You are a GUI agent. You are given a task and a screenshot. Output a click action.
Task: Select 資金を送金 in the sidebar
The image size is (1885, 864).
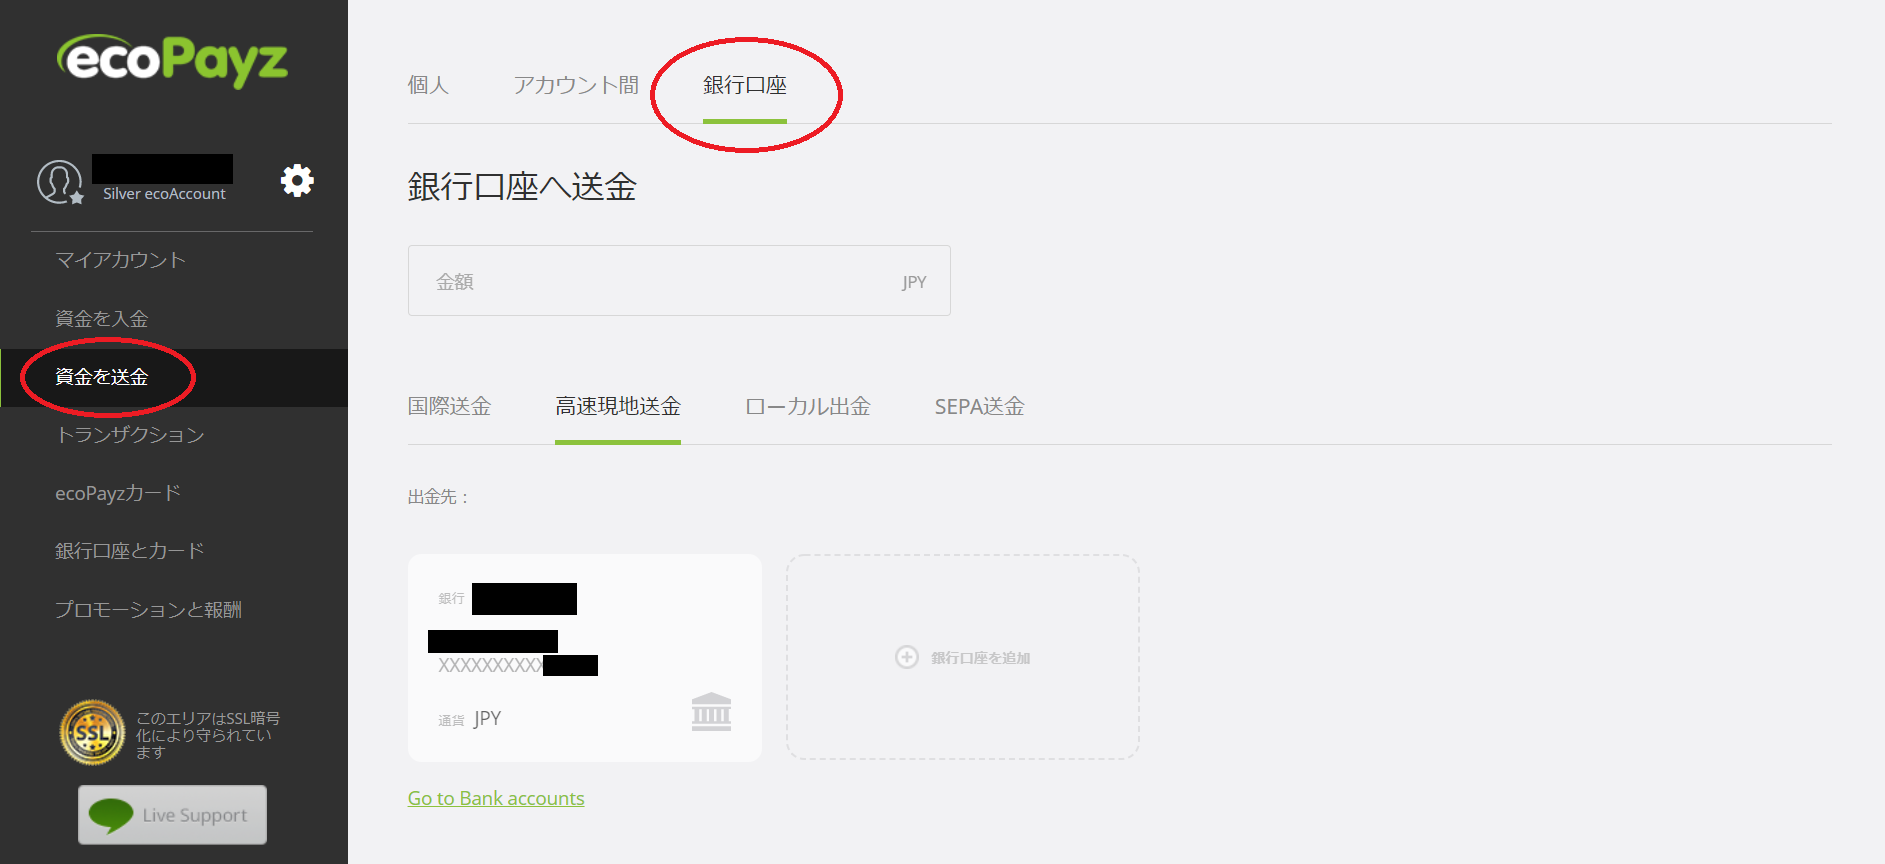click(102, 377)
